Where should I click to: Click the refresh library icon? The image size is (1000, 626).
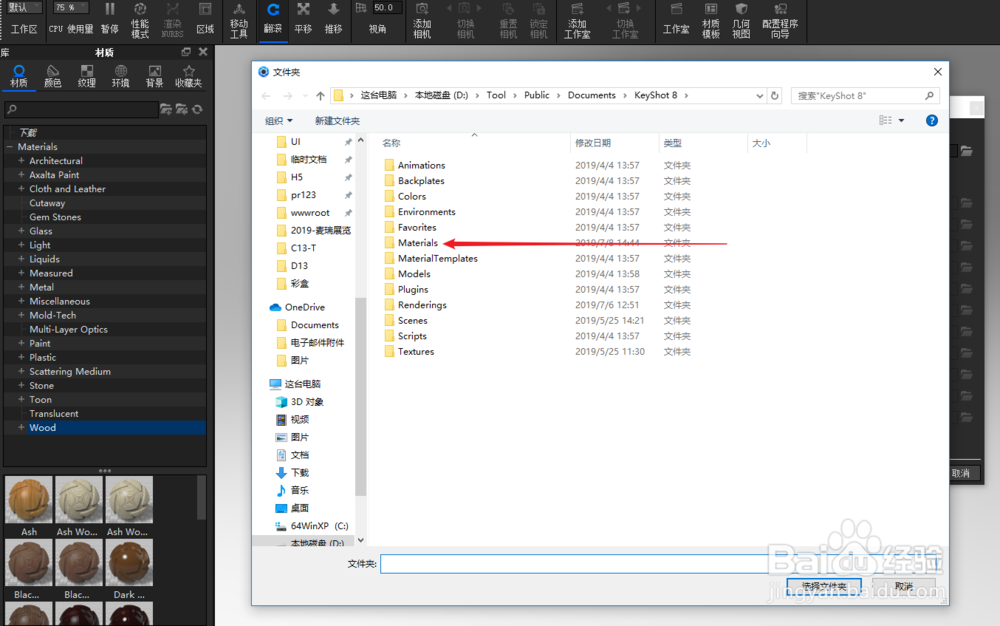tap(198, 110)
